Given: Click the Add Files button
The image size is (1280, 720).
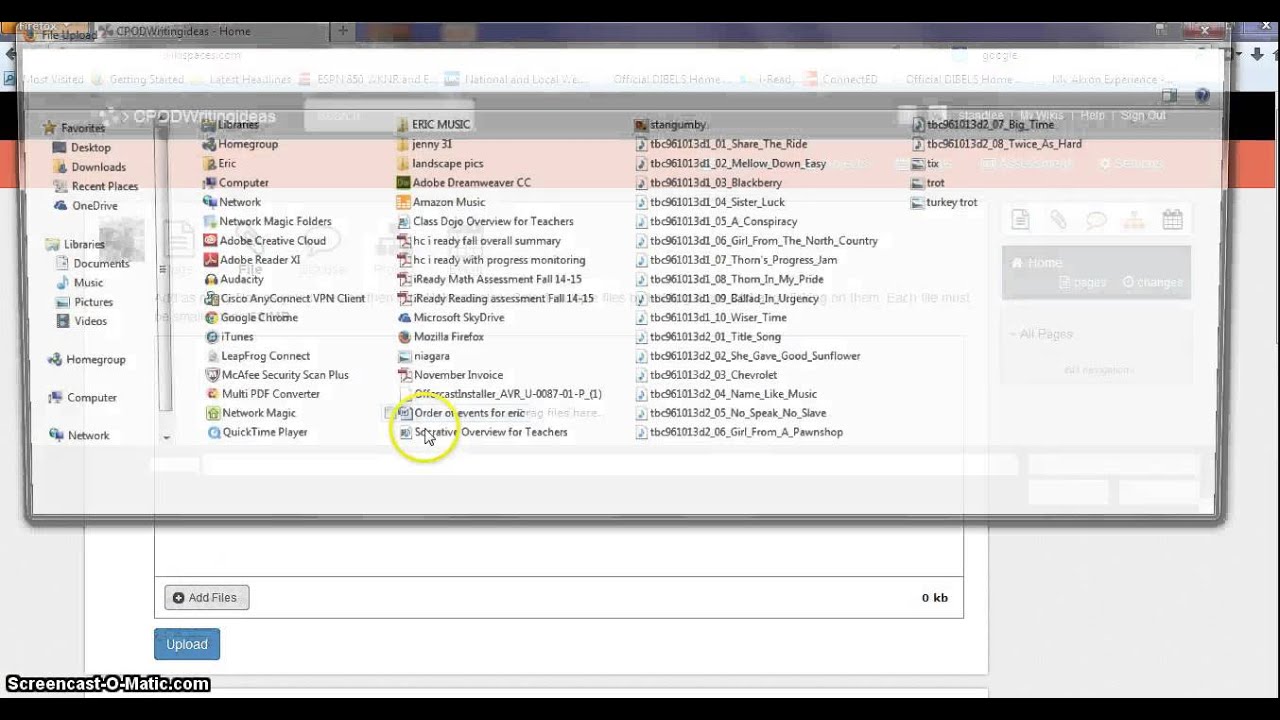Looking at the screenshot, I should coord(207,597).
